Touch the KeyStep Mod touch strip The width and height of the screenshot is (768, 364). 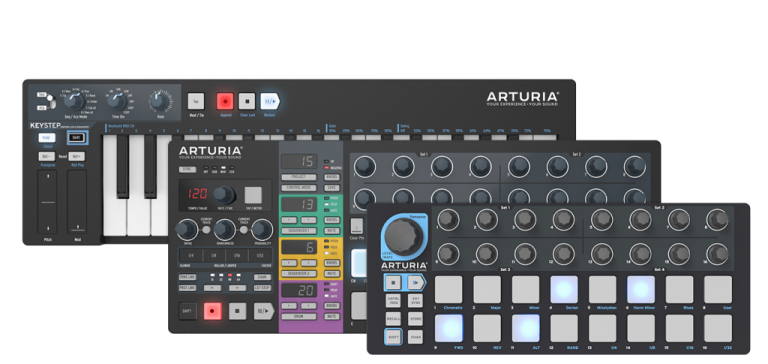coord(76,202)
